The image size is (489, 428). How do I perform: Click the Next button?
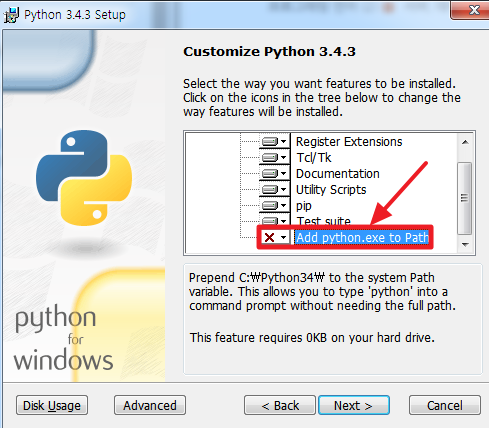(354, 405)
